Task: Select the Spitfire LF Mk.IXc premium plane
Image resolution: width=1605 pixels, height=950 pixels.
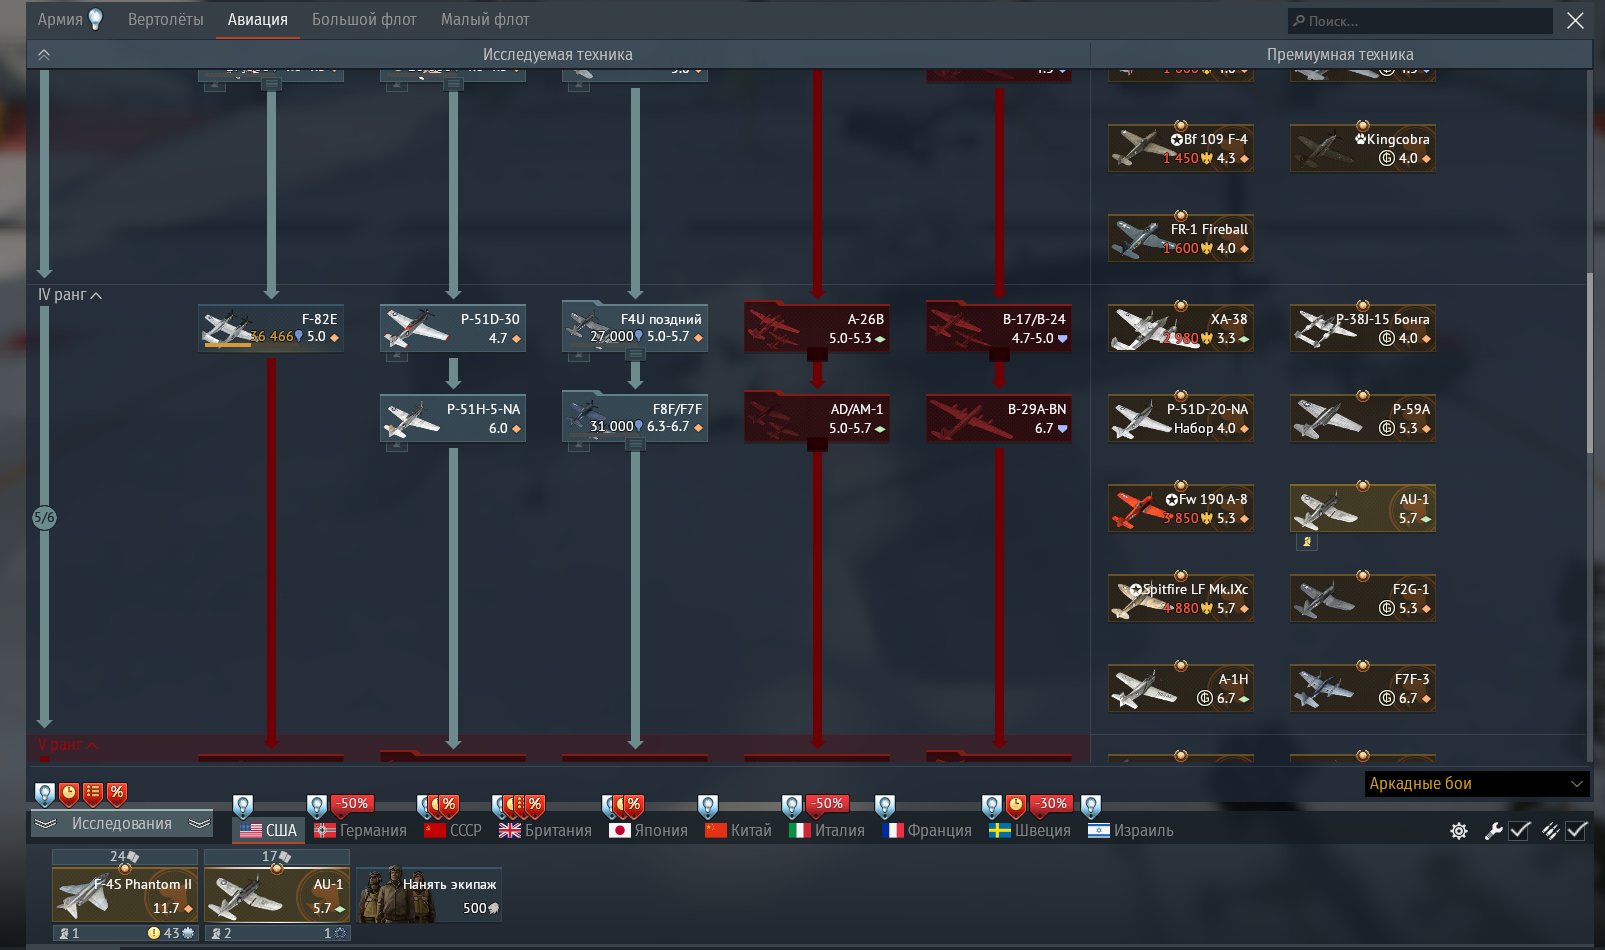Action: [1181, 598]
